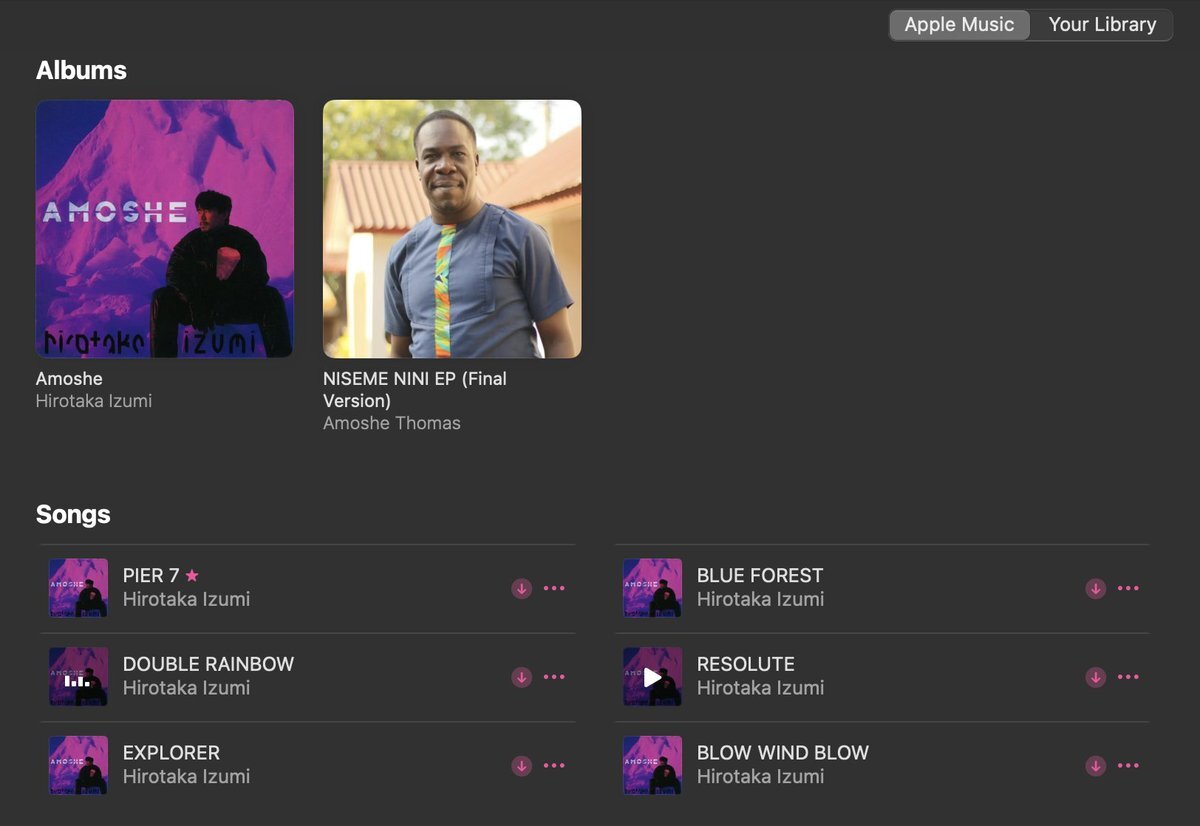Download the DOUBLE RAINBOW track
Viewport: 1200px width, 826px height.
(x=521, y=677)
